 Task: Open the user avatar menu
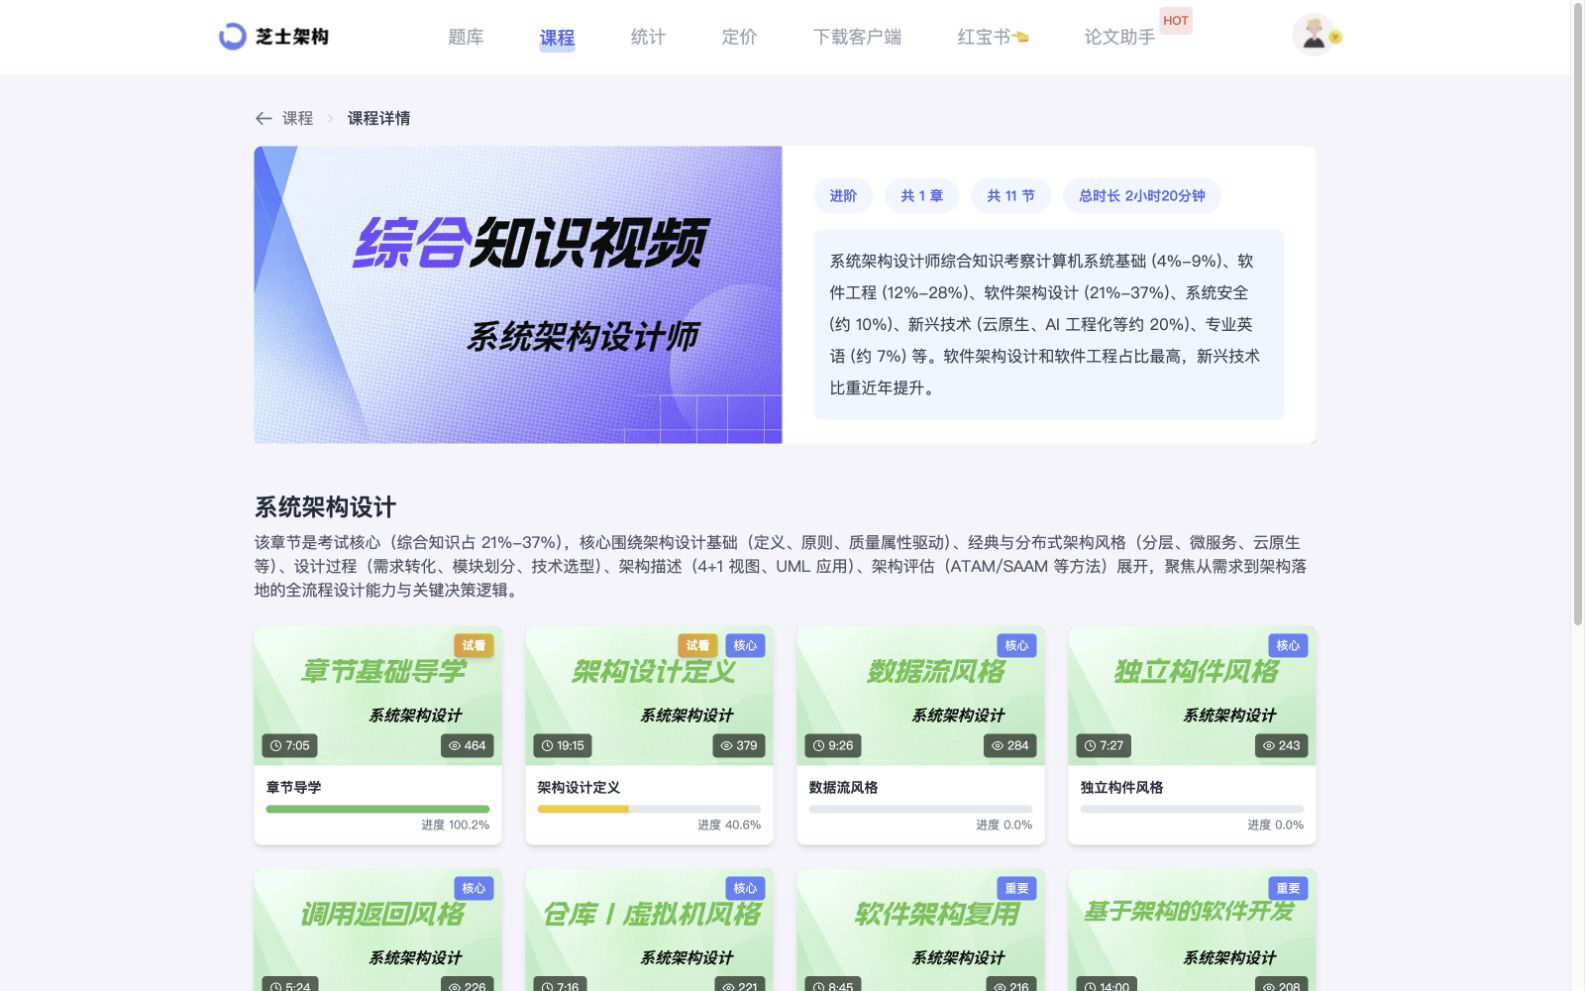(1312, 36)
